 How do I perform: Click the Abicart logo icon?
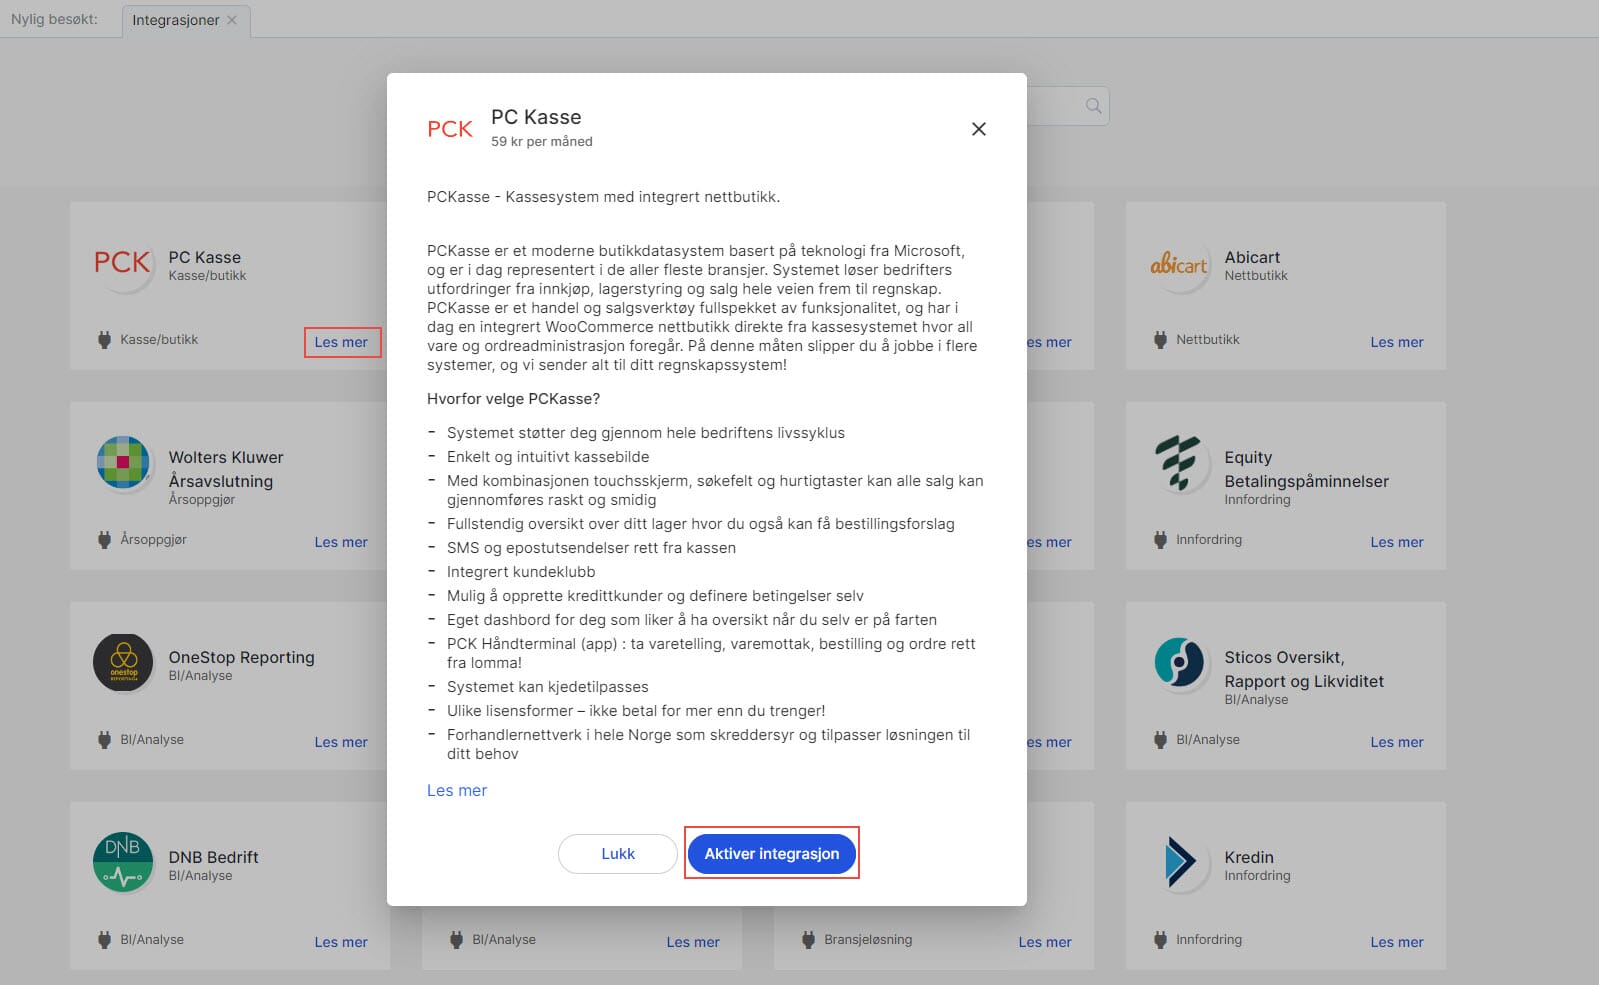tap(1179, 265)
